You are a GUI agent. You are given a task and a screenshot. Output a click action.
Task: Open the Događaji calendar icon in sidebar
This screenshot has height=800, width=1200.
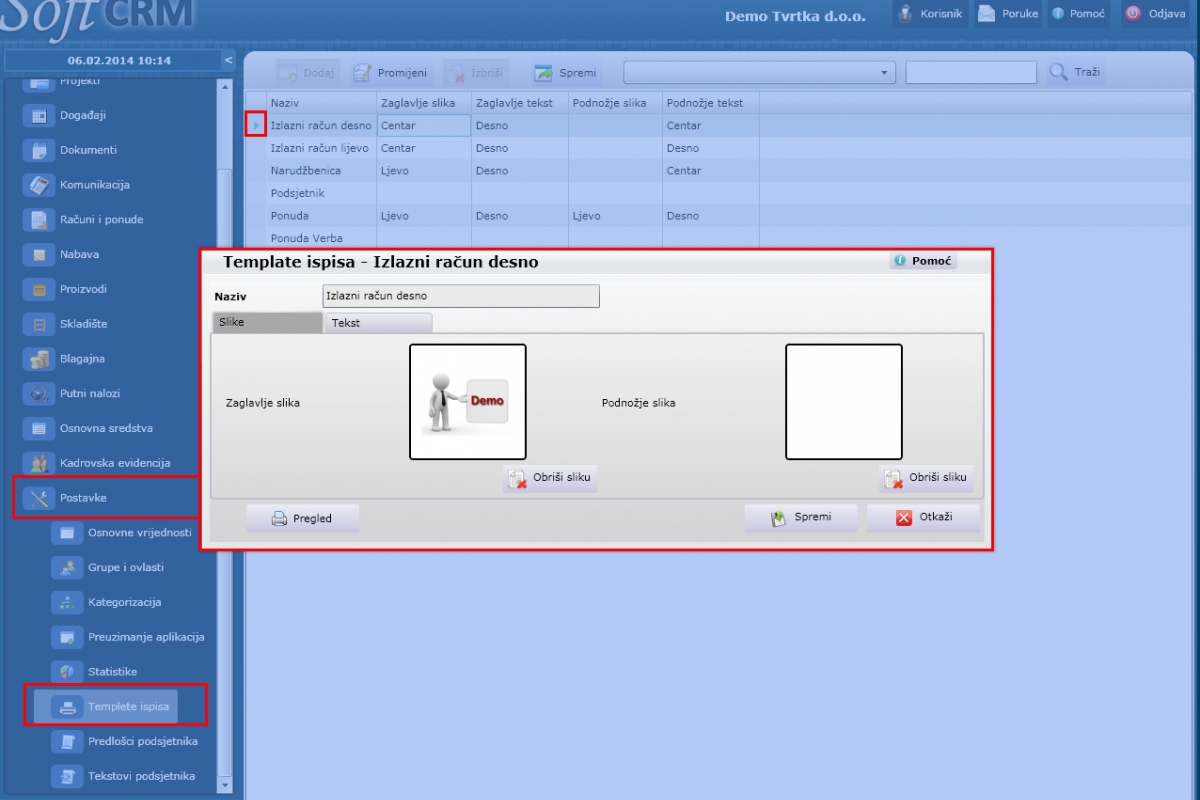tap(40, 115)
